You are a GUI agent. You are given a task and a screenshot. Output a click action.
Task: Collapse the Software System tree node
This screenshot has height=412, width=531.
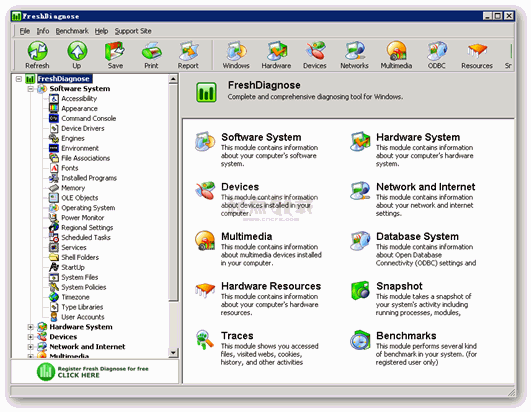tap(30, 89)
